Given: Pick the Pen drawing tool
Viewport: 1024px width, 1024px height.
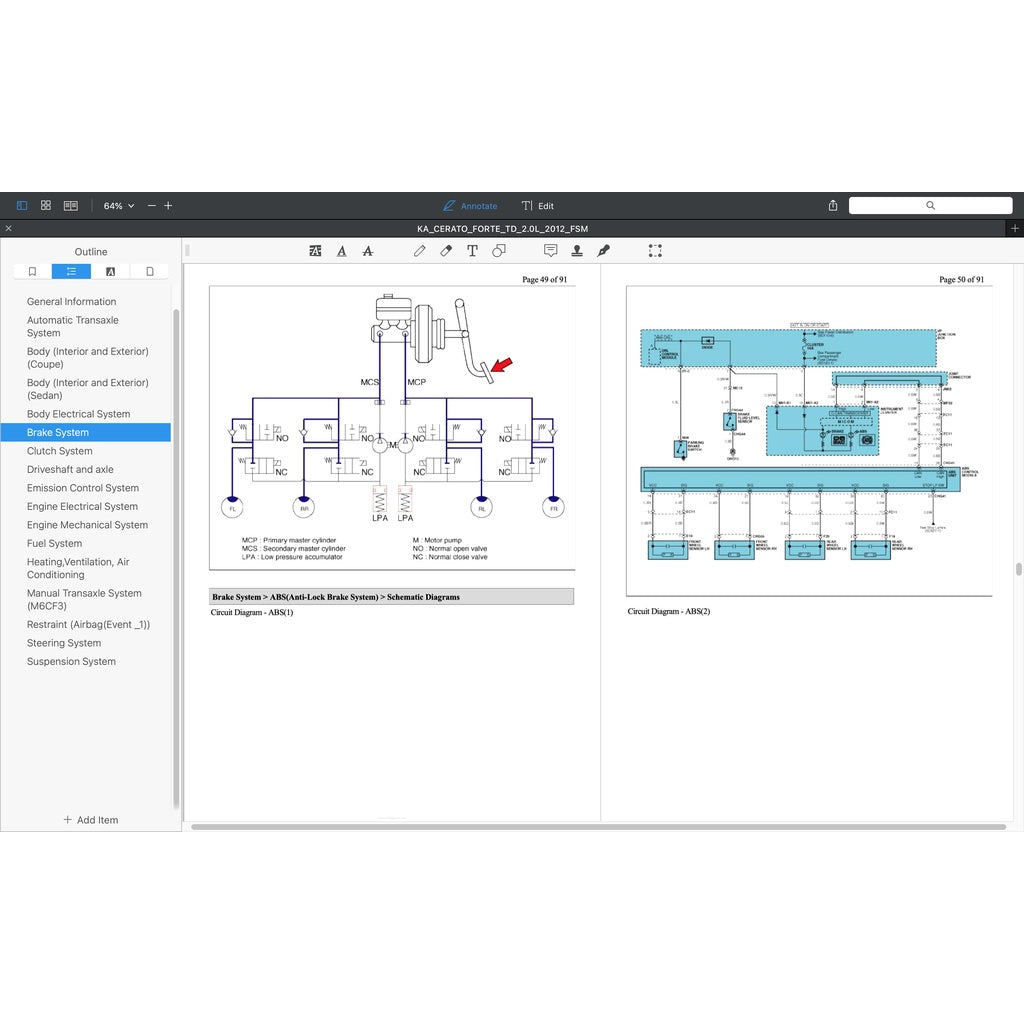Looking at the screenshot, I should (x=420, y=251).
